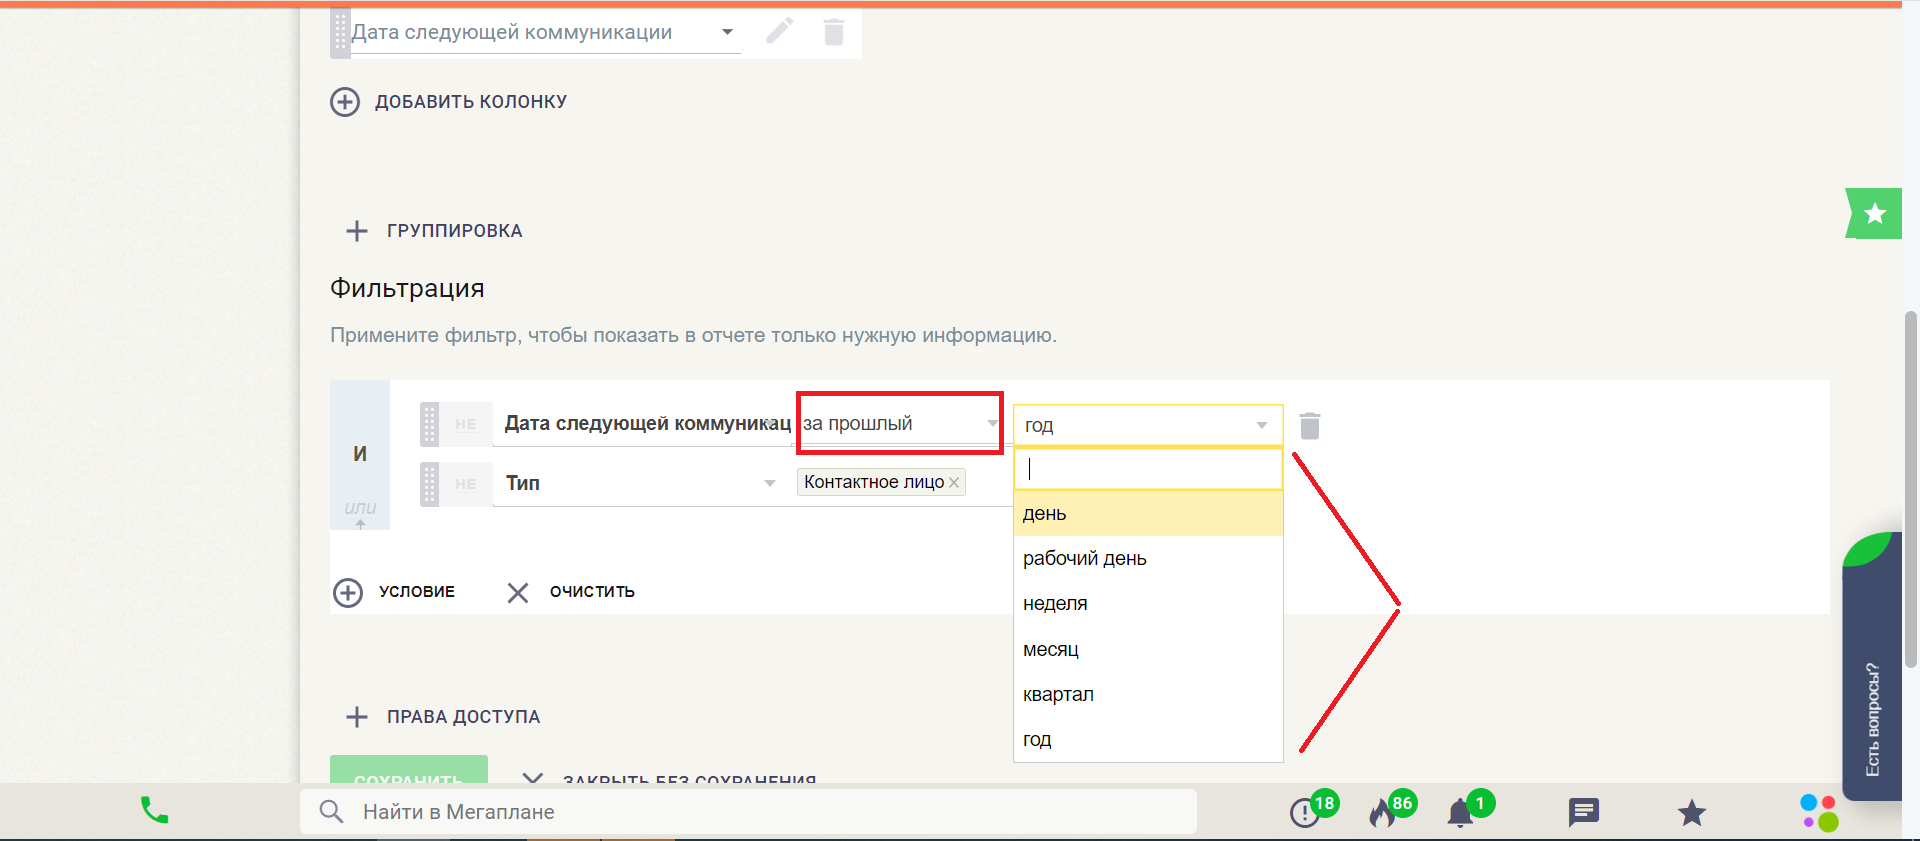This screenshot has width=1920, height=841.
Task: Select 'квартал' from the period list
Action: [x=1148, y=695]
